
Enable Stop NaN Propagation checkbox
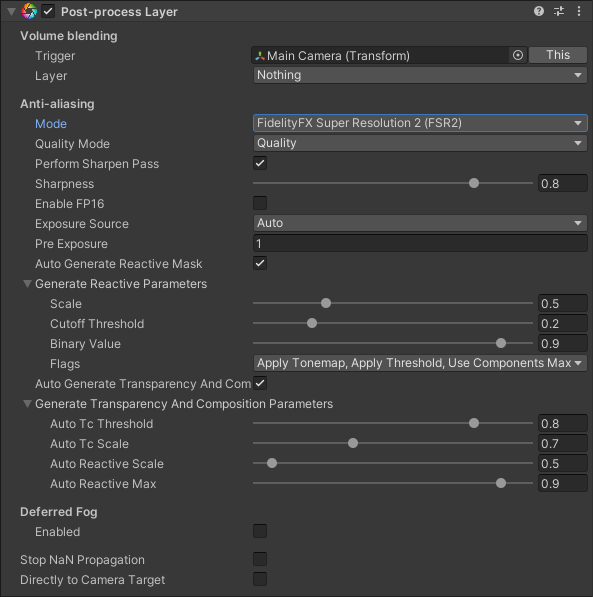point(260,559)
